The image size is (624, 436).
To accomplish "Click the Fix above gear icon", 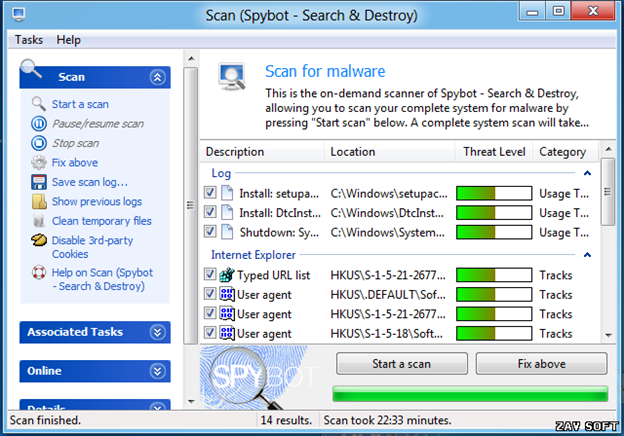I will (x=39, y=162).
